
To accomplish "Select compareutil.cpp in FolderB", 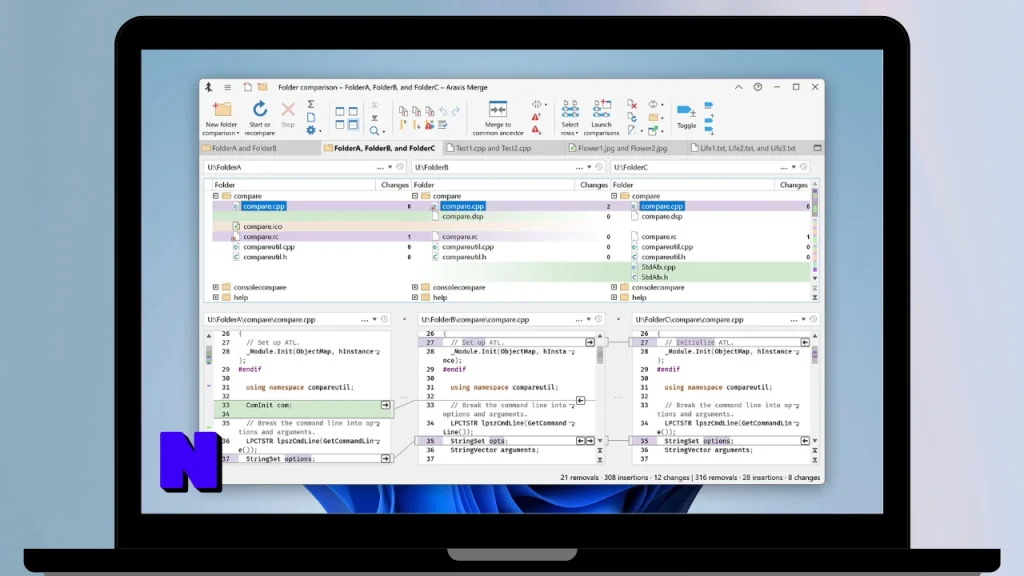I will click(468, 247).
